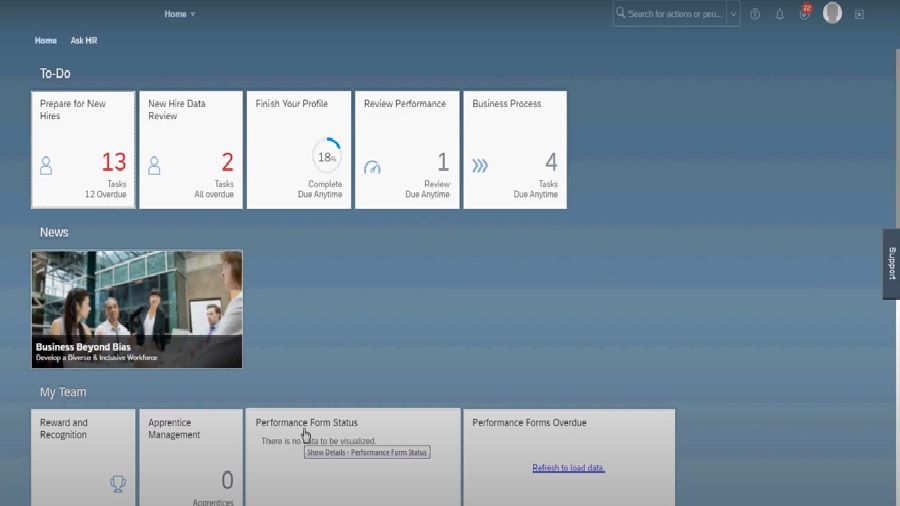Click gauge icon on Review Performance tile

(x=372, y=167)
